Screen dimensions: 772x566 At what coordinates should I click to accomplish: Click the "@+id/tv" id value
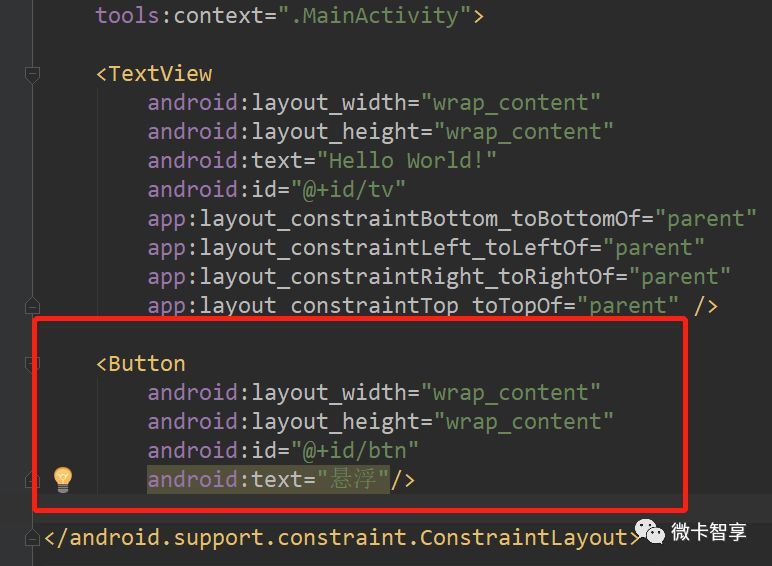(348, 189)
